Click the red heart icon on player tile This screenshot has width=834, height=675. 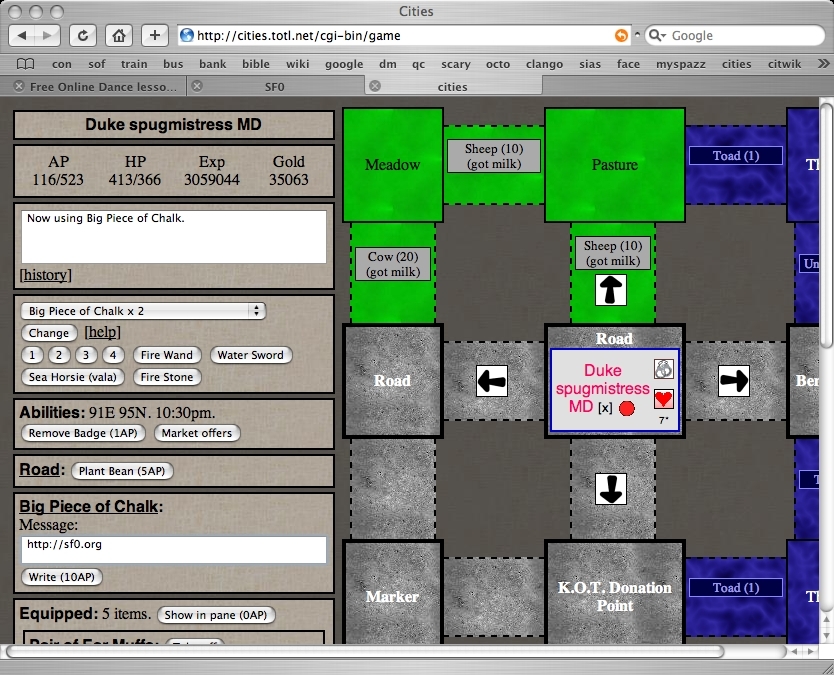[x=664, y=399]
